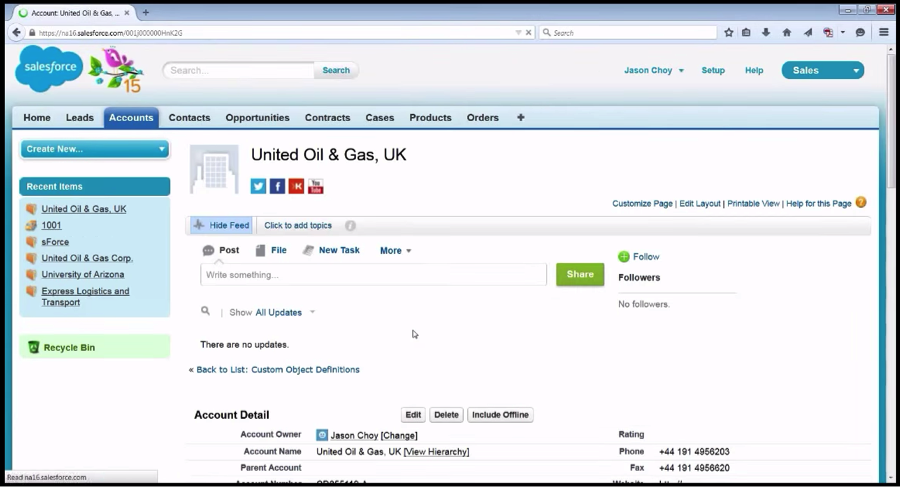This screenshot has height=487, width=900.
Task: Open the Contacts tab
Action: click(x=189, y=117)
